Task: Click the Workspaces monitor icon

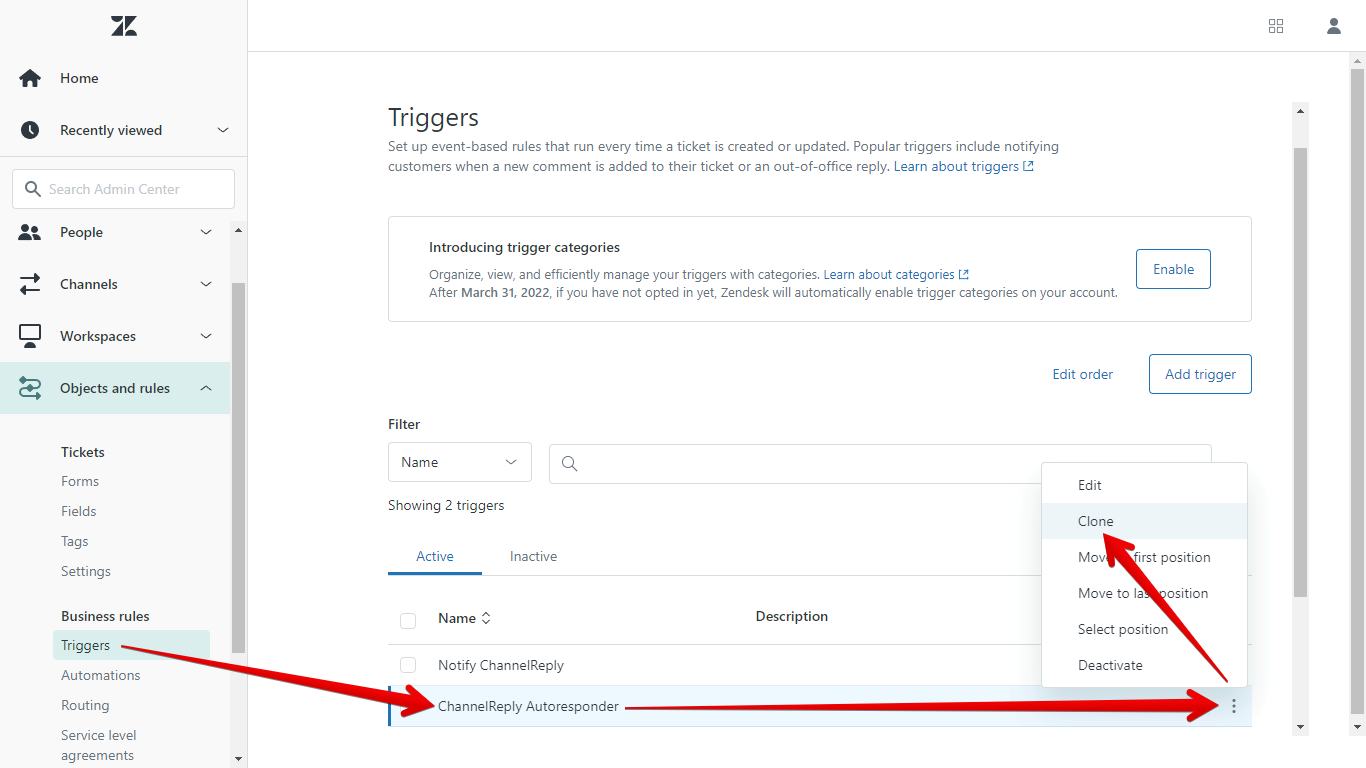Action: coord(30,336)
